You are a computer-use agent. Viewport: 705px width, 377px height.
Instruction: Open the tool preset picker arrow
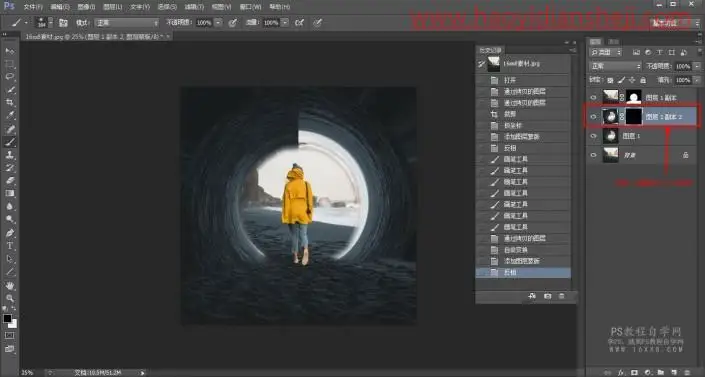click(x=26, y=22)
